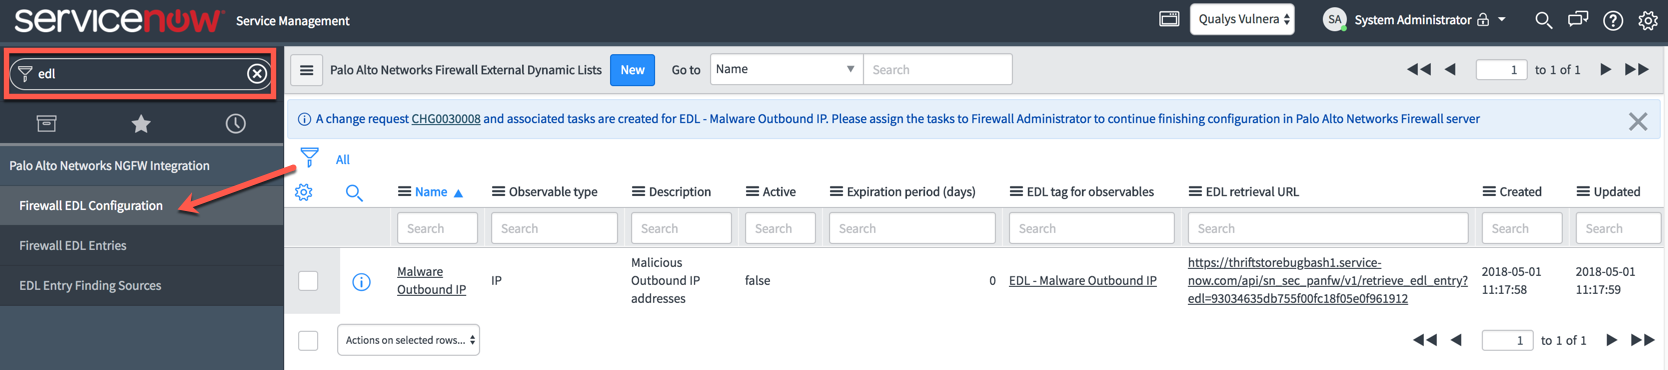Open the History clock tab
This screenshot has width=1668, height=370.
click(235, 123)
